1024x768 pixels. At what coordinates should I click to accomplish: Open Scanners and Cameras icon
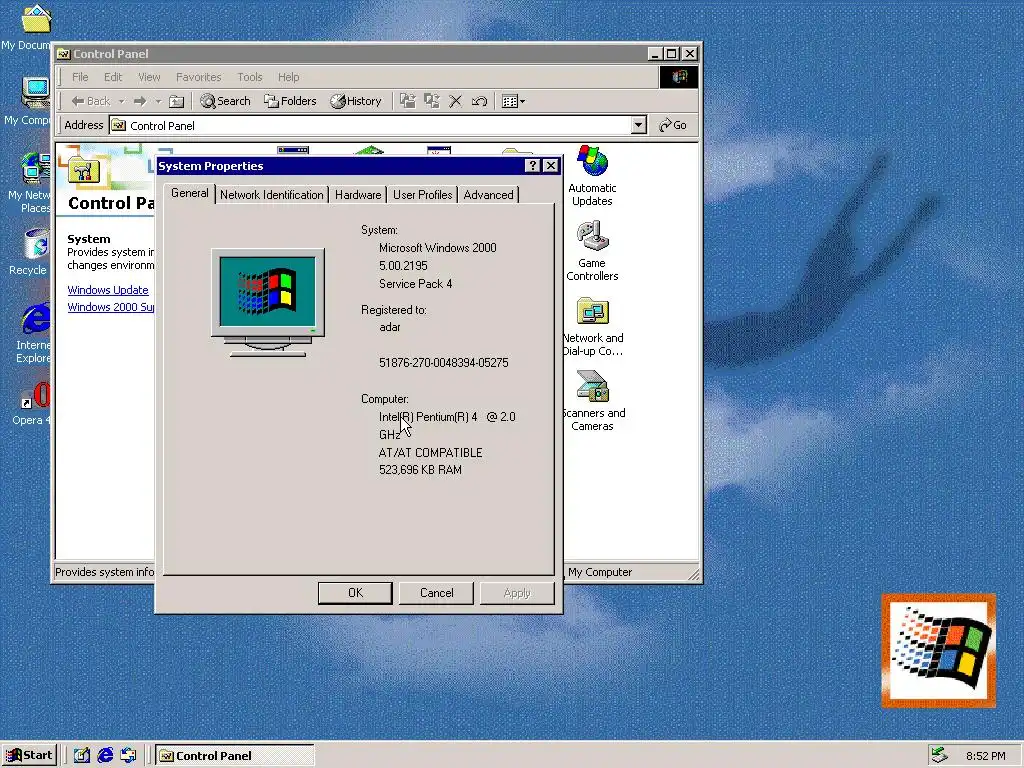(593, 401)
